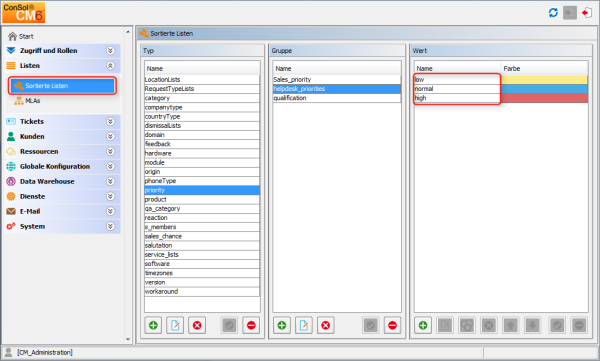Select sales_chance in Typ list

202,236
